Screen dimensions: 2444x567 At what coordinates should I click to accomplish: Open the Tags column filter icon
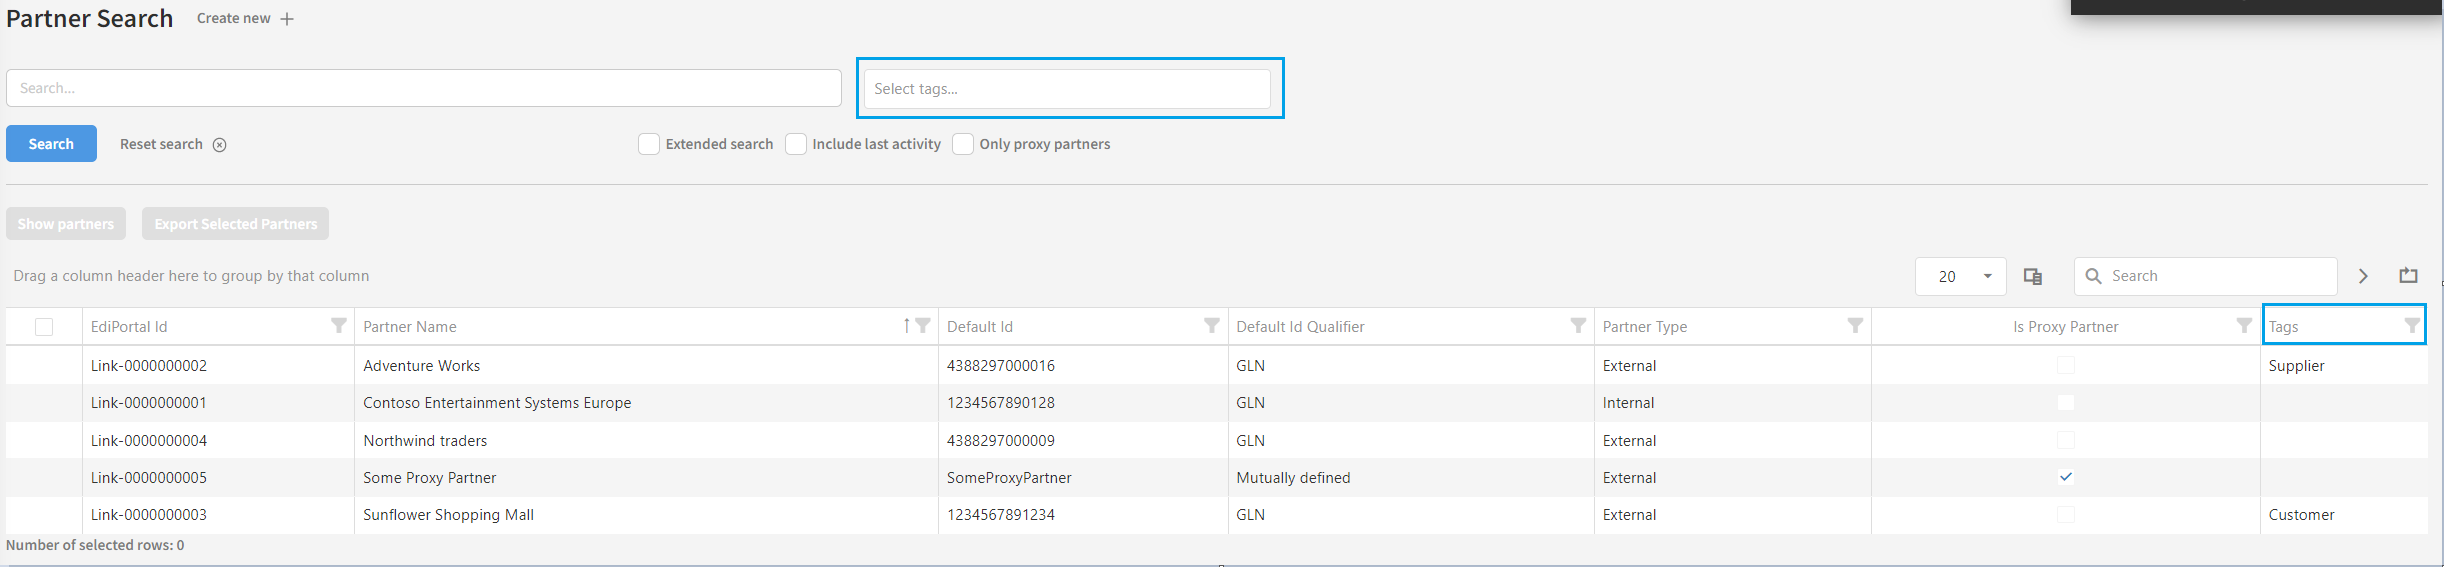click(x=2412, y=326)
